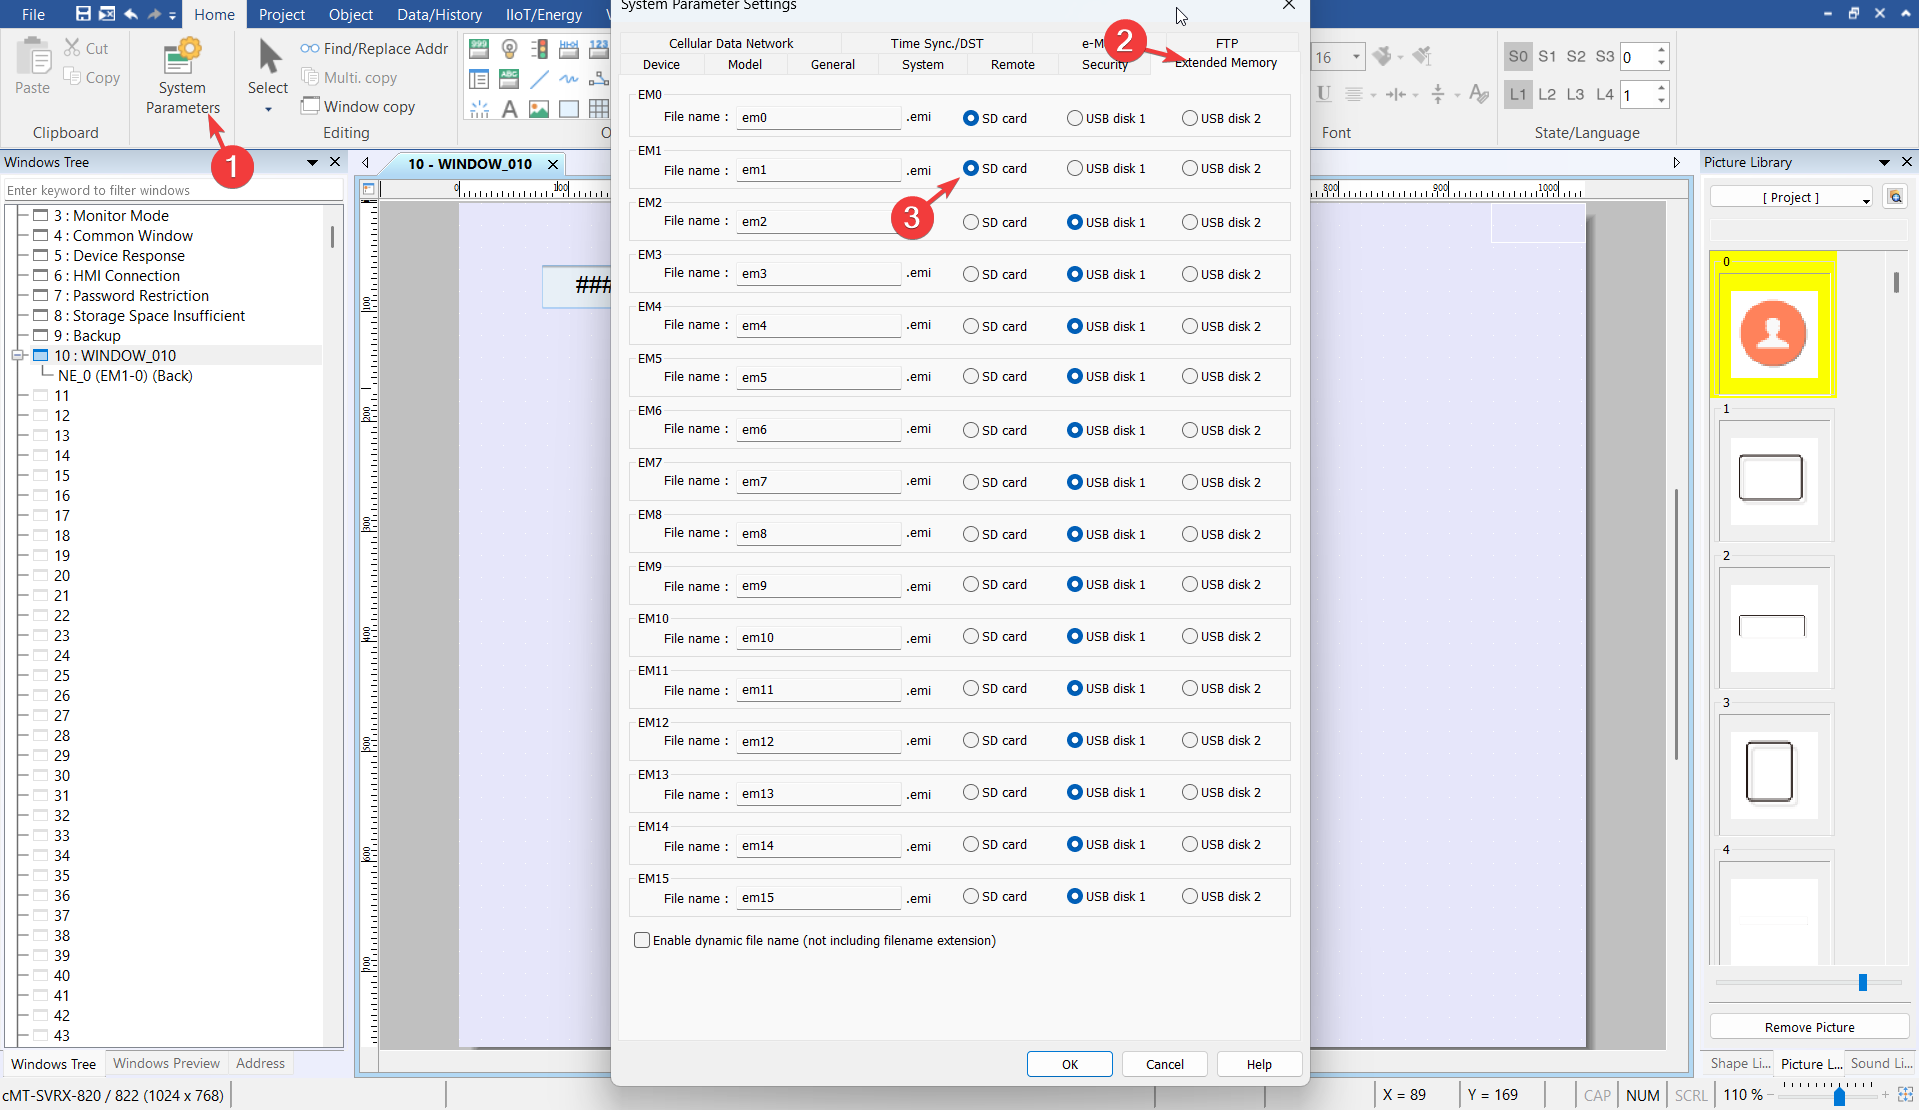The image size is (1919, 1110).
Task: Adjust the picture size slider
Action: (x=1861, y=983)
